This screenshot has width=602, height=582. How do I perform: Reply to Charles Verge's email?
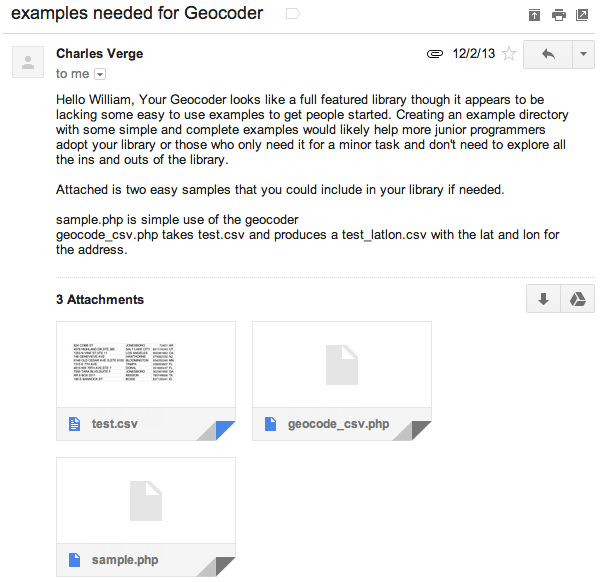[547, 55]
